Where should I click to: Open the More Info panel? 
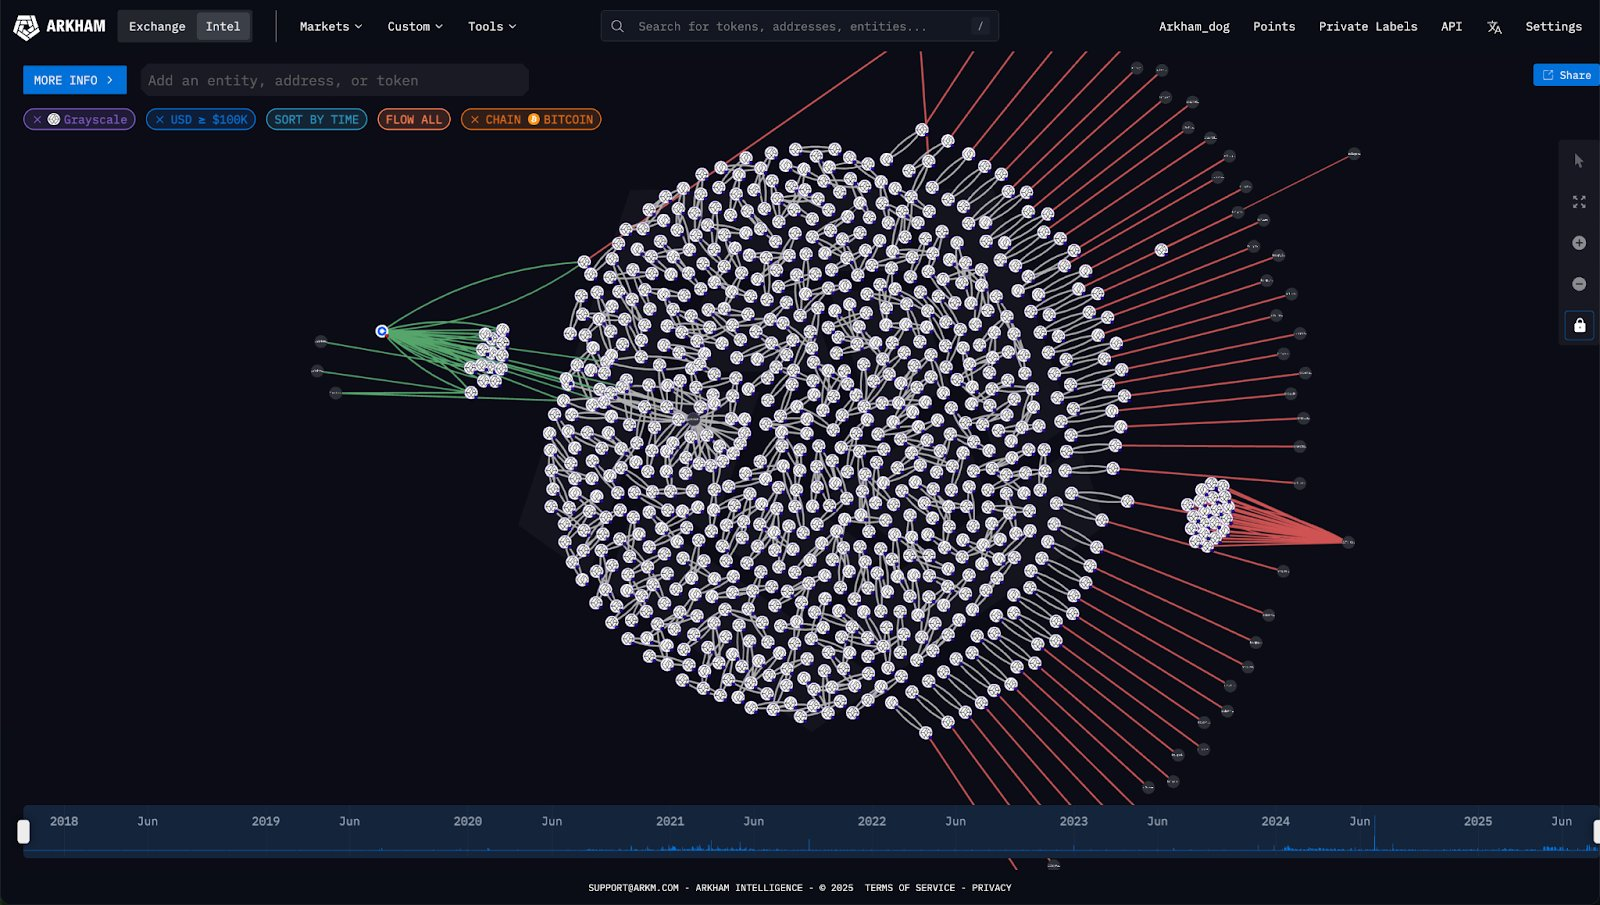pos(74,80)
